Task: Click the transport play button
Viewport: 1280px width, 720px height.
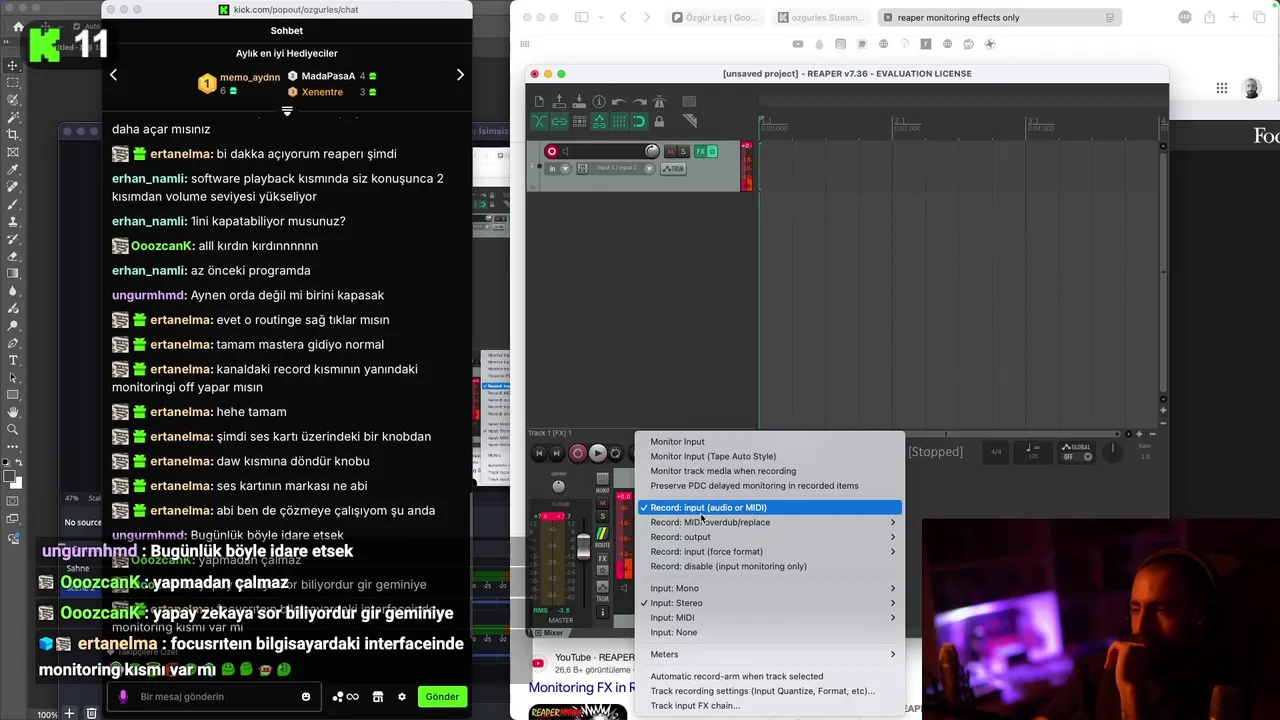Action: pos(597,453)
